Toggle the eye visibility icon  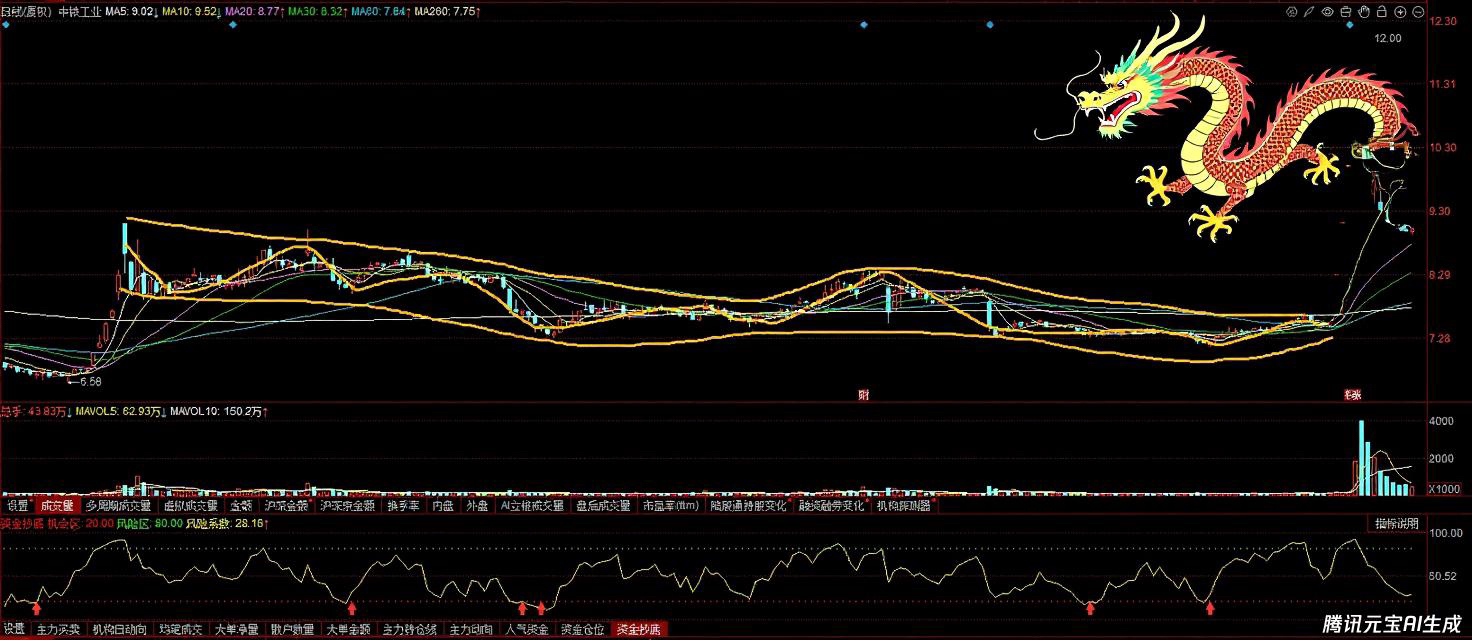(1328, 12)
